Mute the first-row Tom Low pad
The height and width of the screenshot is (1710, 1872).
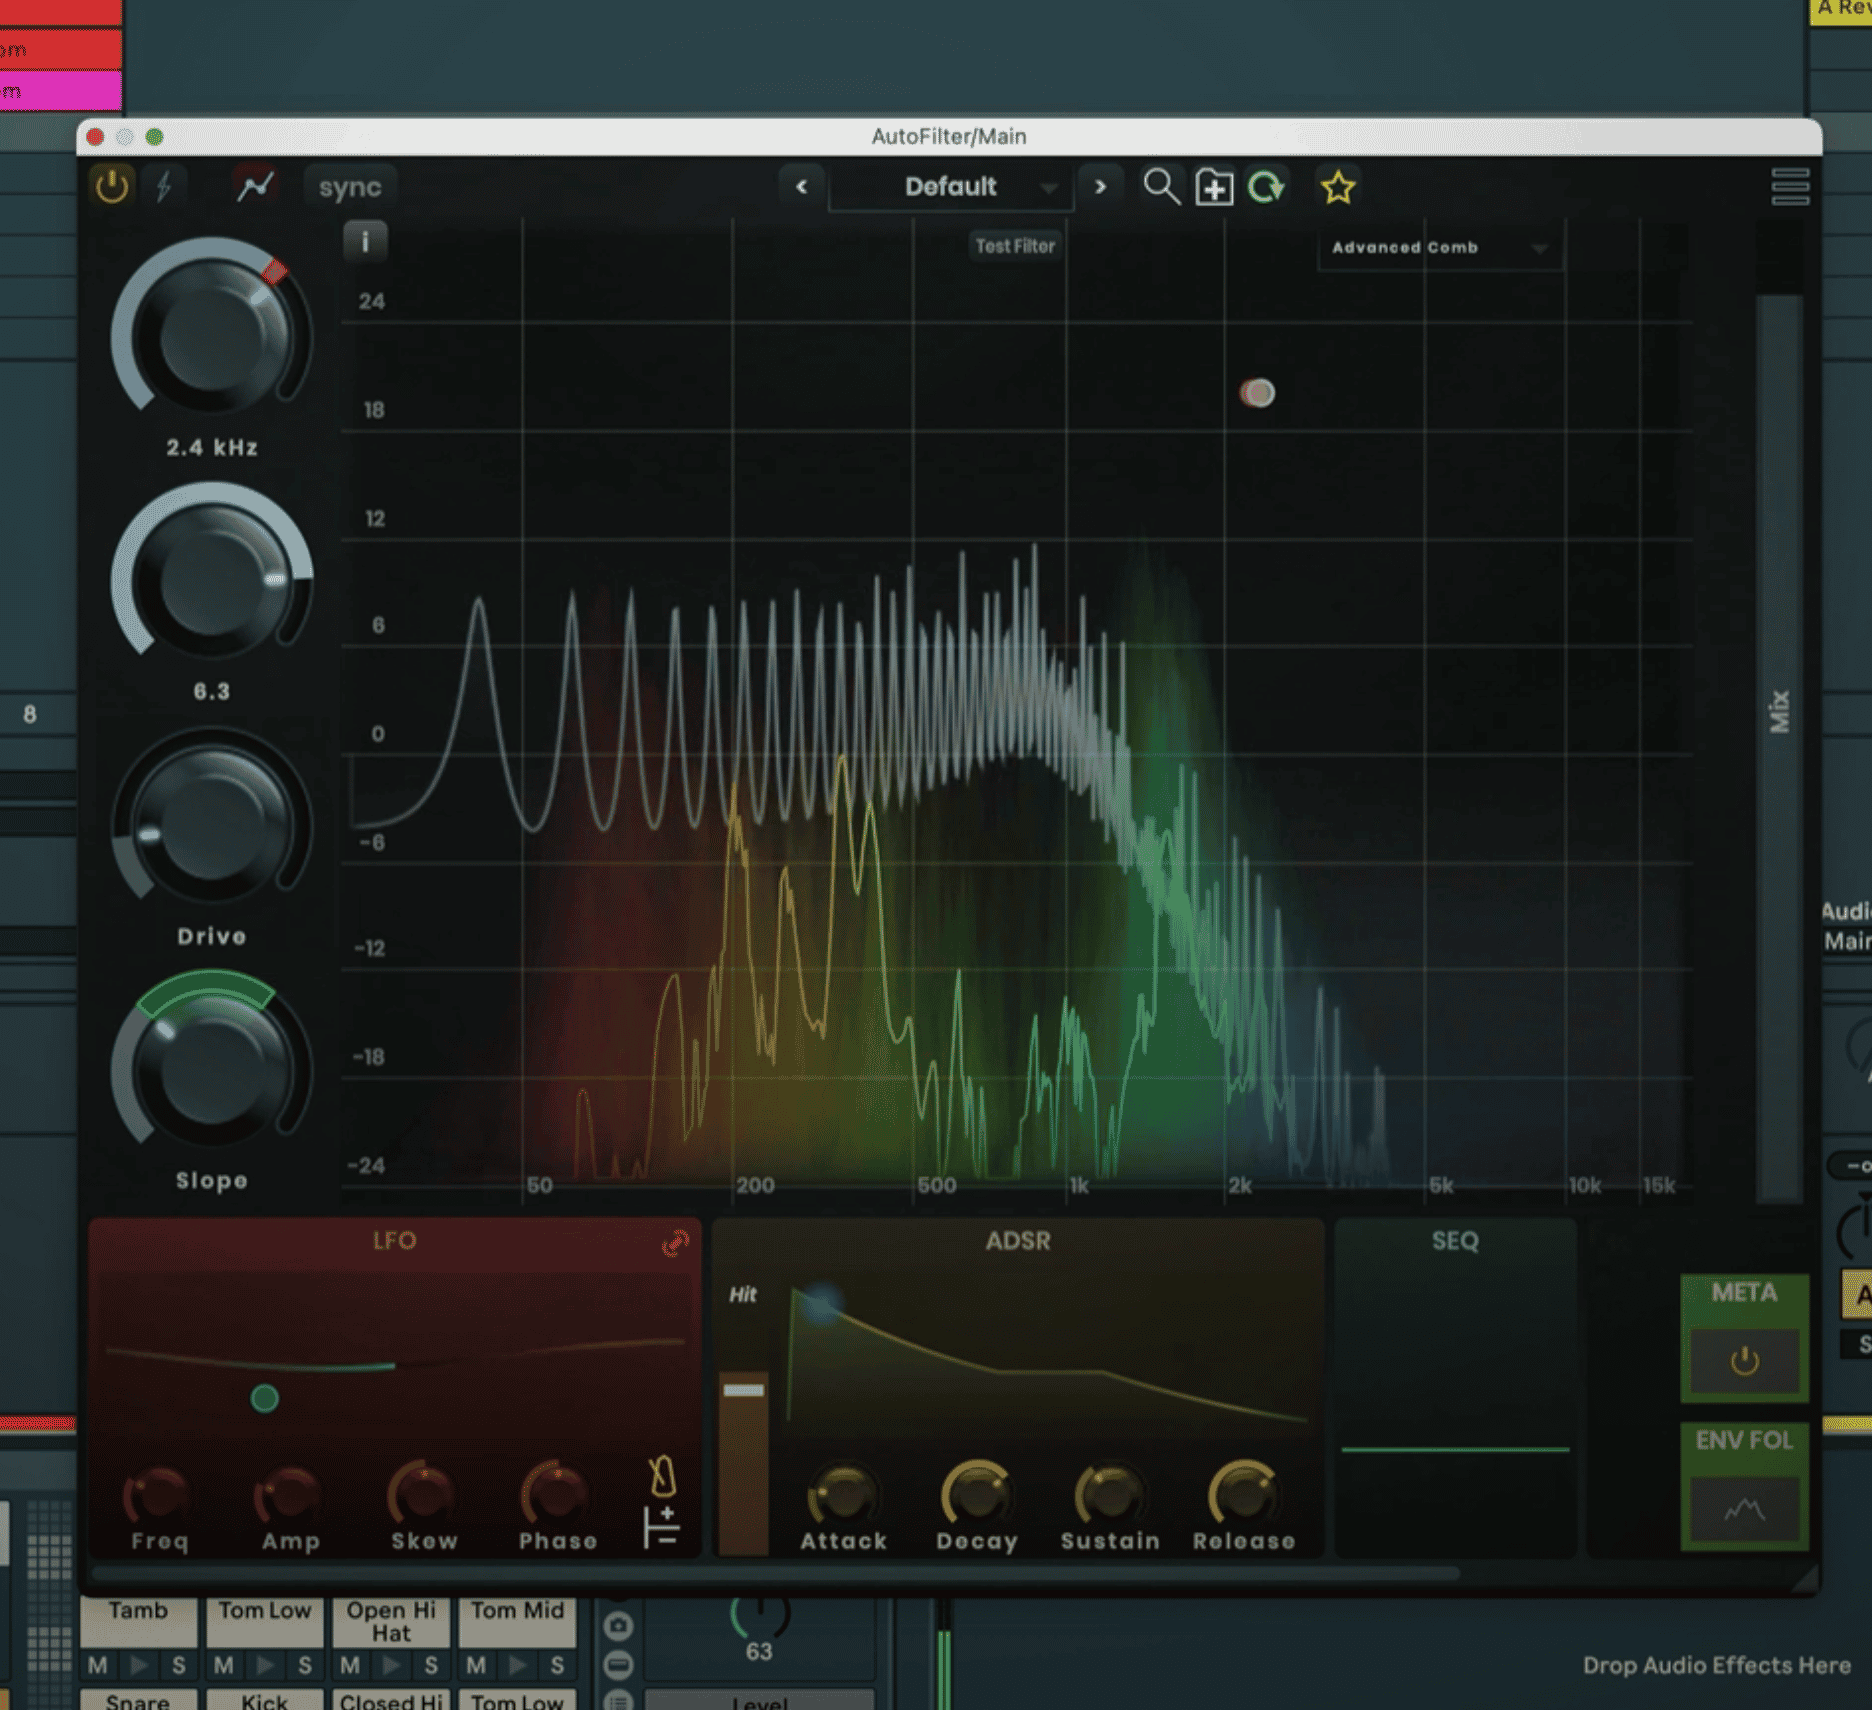click(x=224, y=1666)
